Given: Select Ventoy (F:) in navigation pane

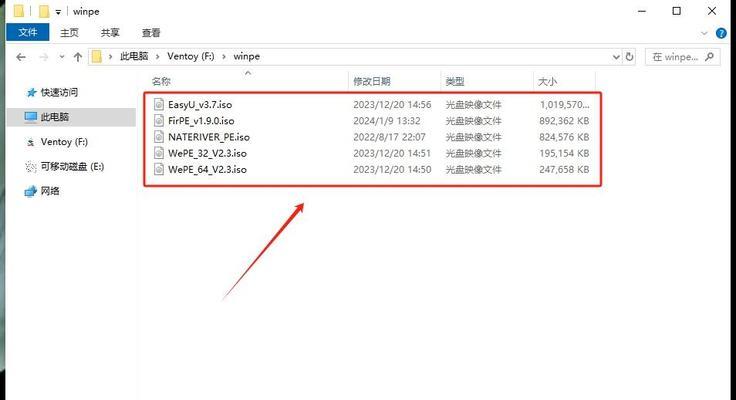Looking at the screenshot, I should coord(64,142).
